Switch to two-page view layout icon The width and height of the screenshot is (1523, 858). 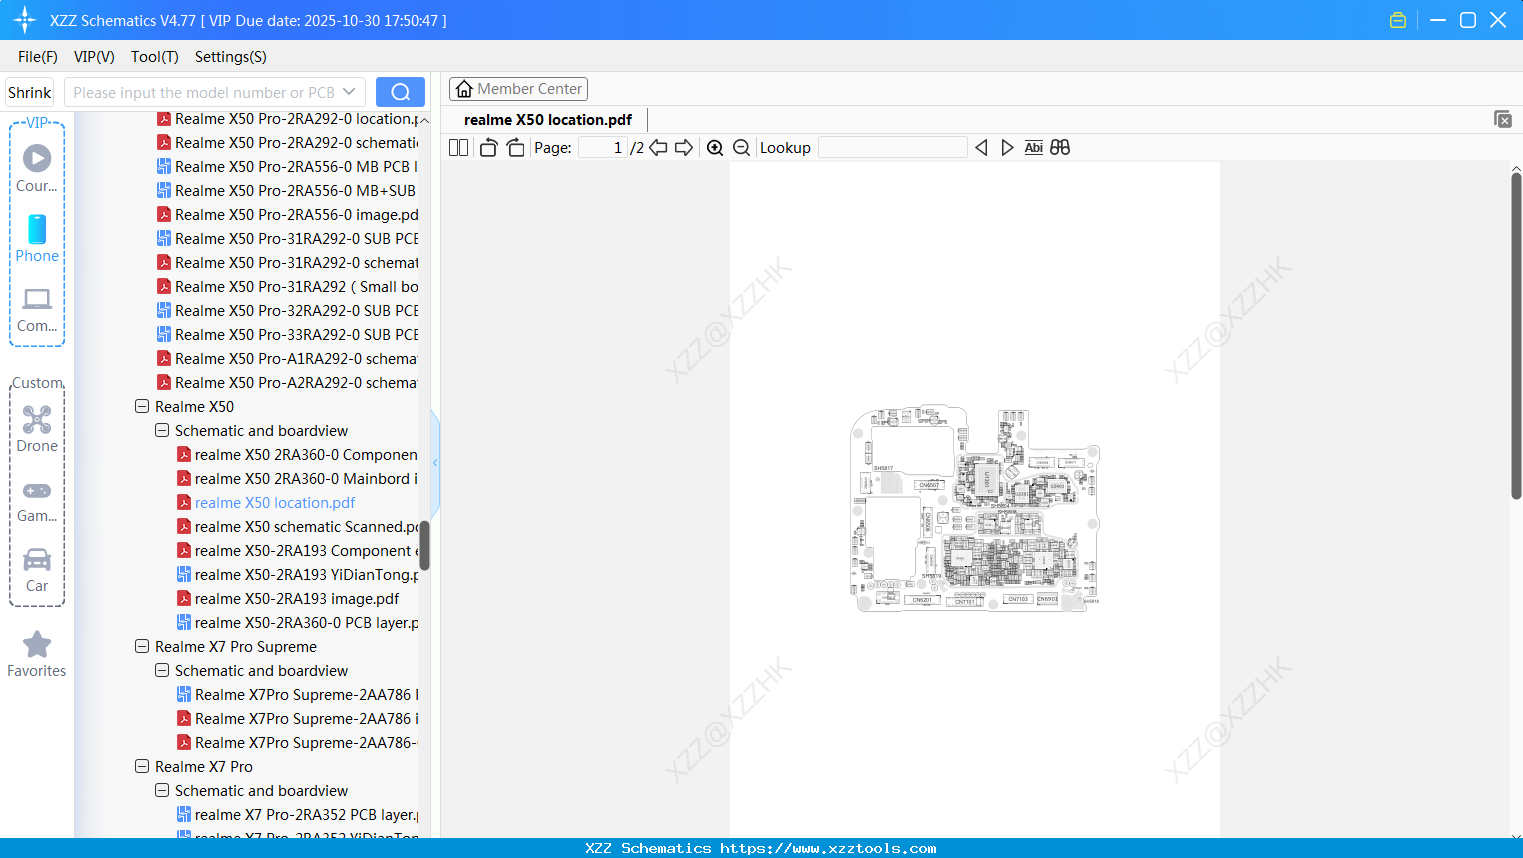[x=458, y=148]
